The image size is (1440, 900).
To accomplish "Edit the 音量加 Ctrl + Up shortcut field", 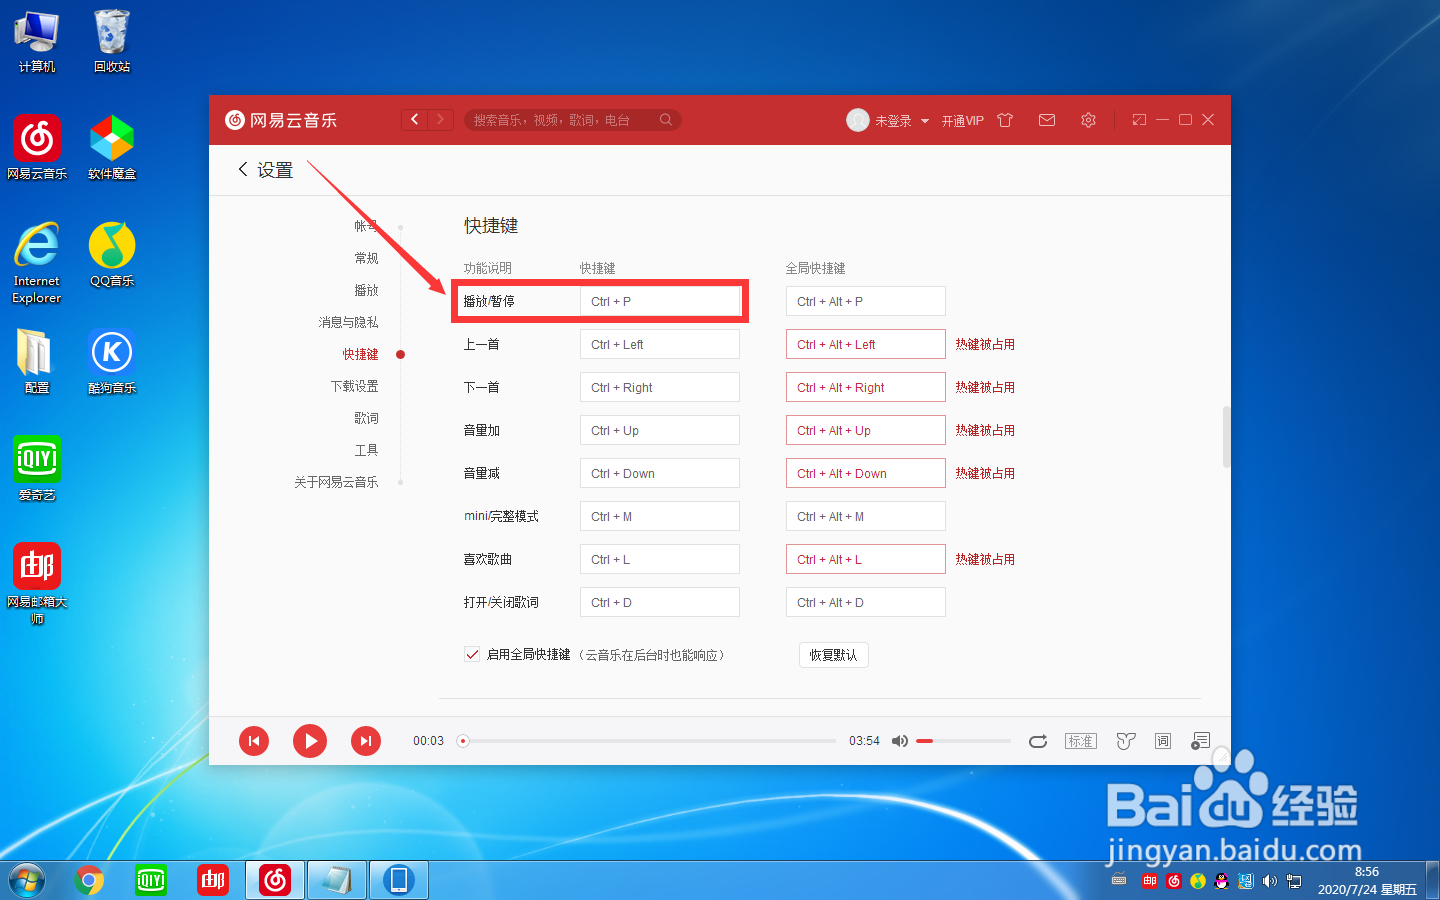I will (660, 430).
